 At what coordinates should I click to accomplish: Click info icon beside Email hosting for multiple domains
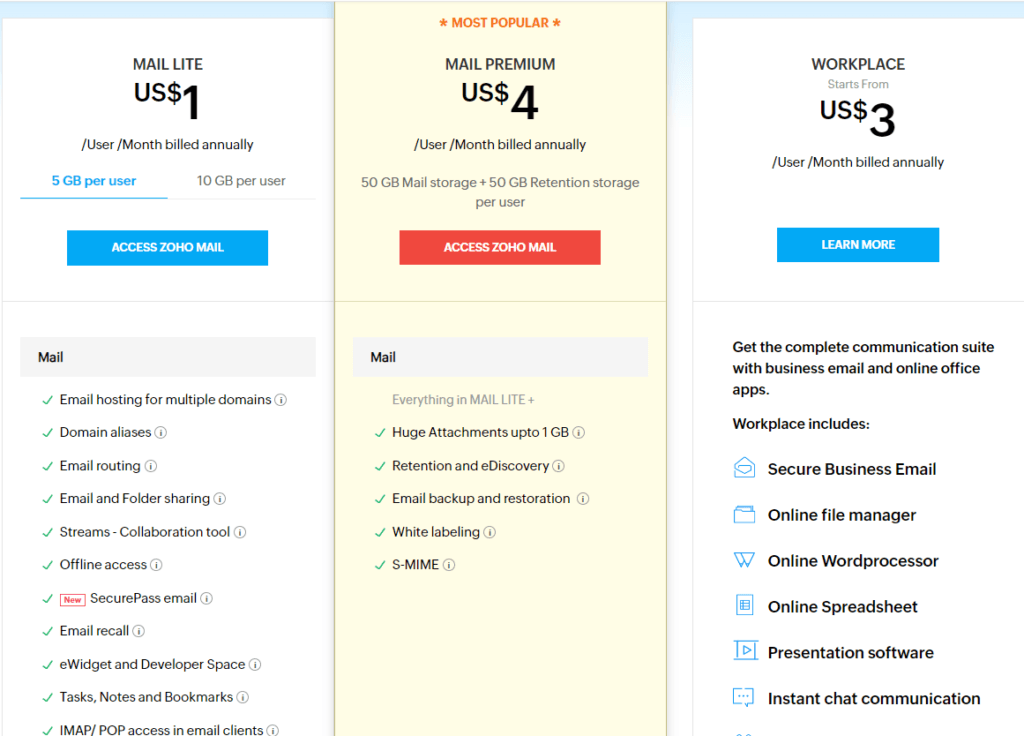(281, 400)
